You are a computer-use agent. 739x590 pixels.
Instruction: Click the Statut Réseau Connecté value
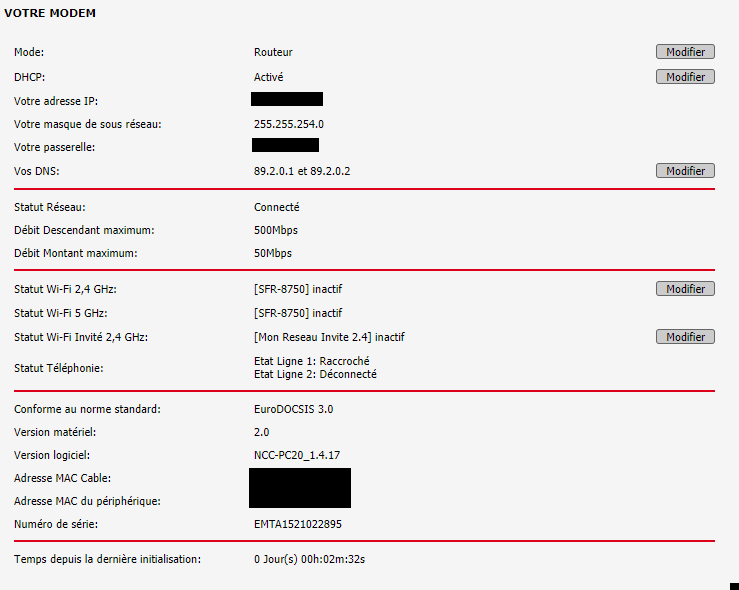[277, 207]
